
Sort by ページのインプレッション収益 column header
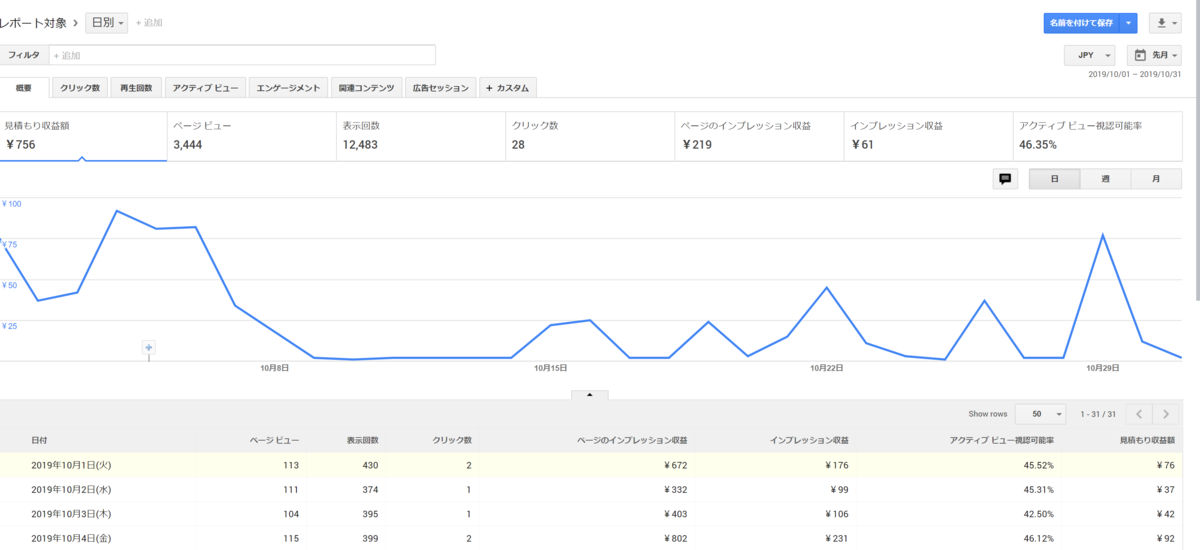click(x=632, y=440)
